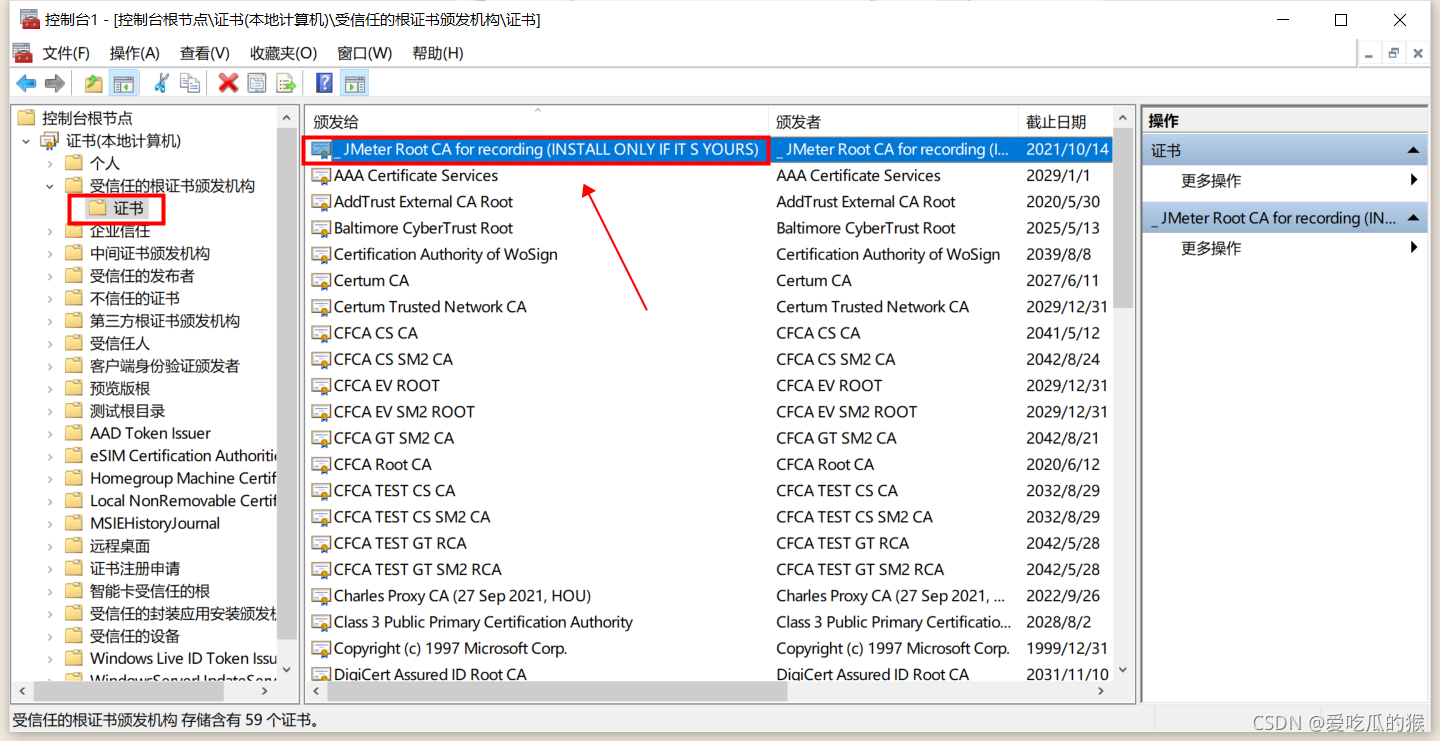This screenshot has height=741, width=1440.
Task: Open the 窗口(W) menu
Action: point(365,53)
